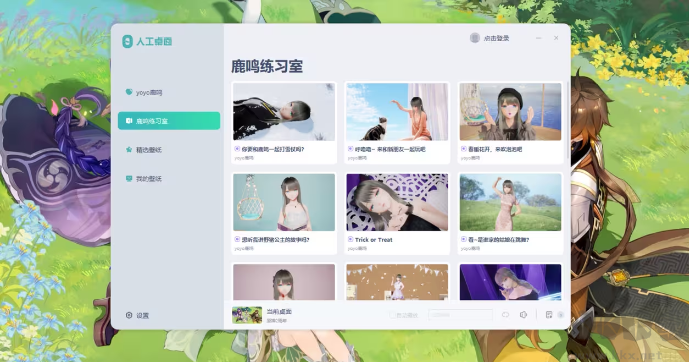
Task: Click the 点击登录 login link
Action: tap(497, 38)
